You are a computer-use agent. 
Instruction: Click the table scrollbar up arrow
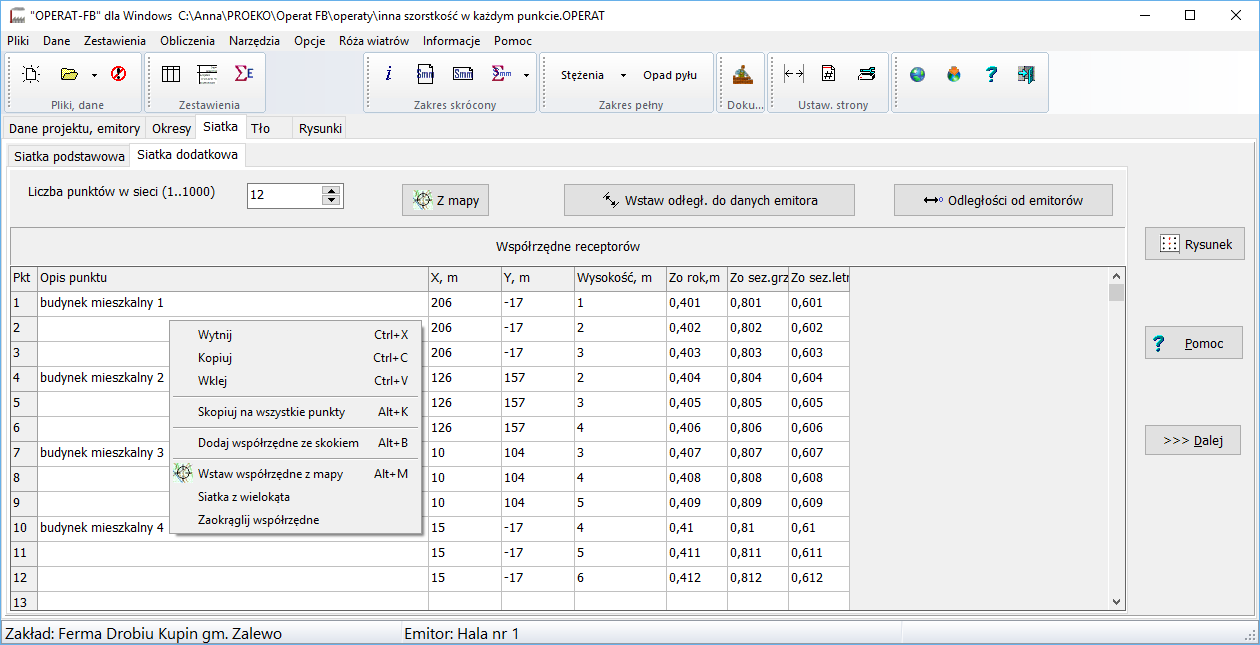coord(1117,275)
